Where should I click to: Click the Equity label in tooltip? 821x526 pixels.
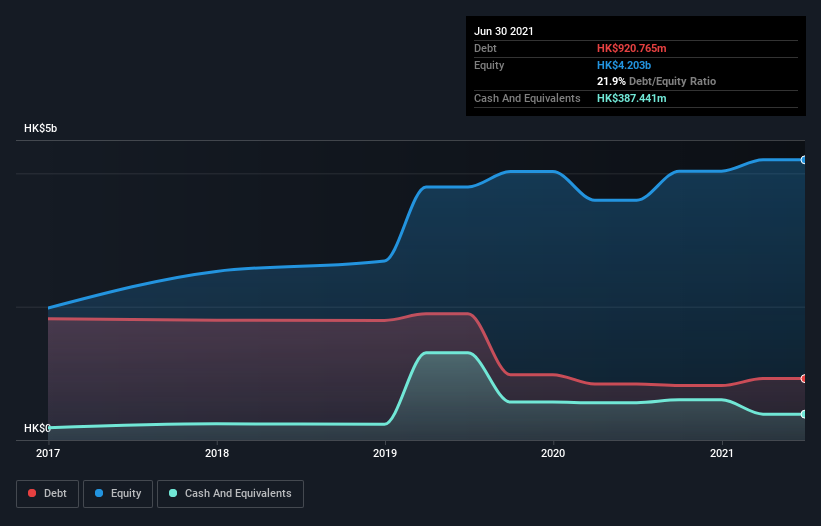[489, 65]
